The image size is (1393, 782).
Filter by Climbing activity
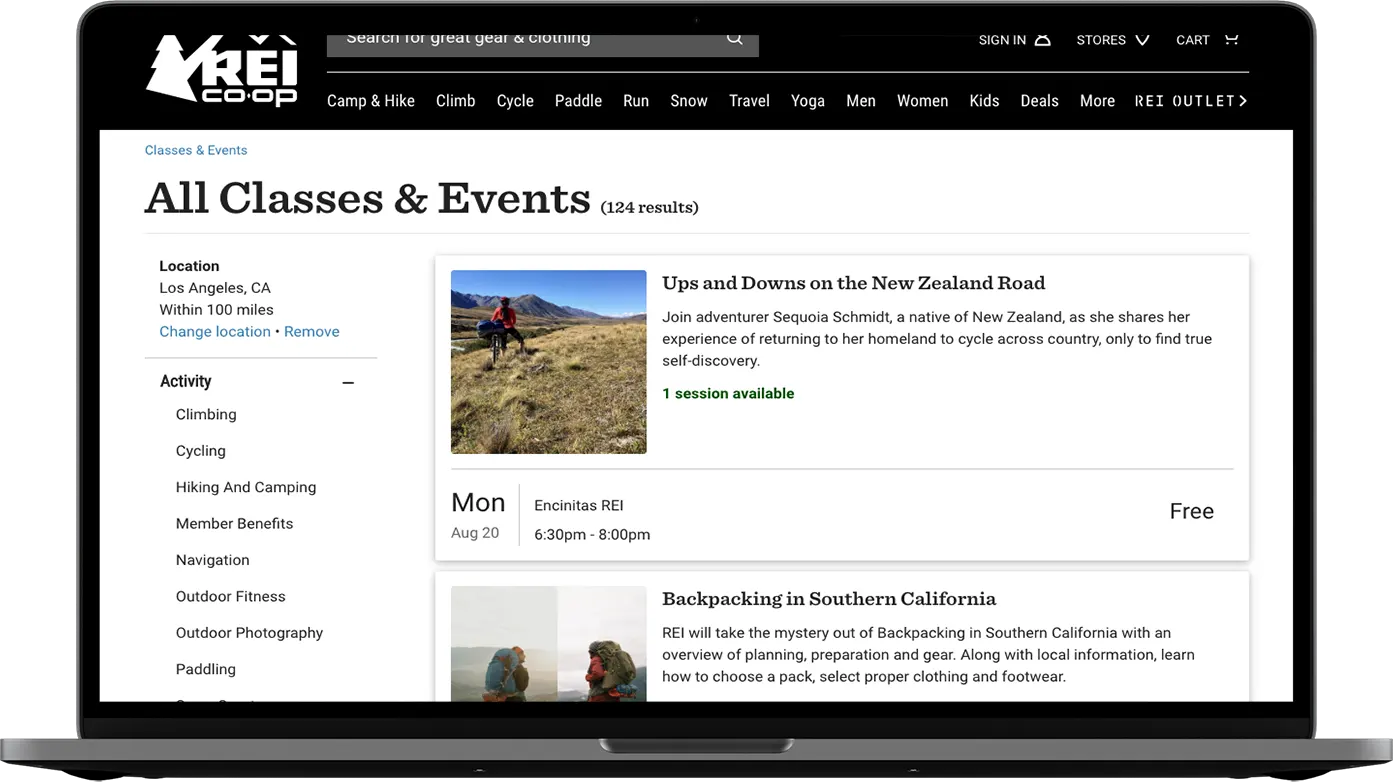[x=206, y=414]
